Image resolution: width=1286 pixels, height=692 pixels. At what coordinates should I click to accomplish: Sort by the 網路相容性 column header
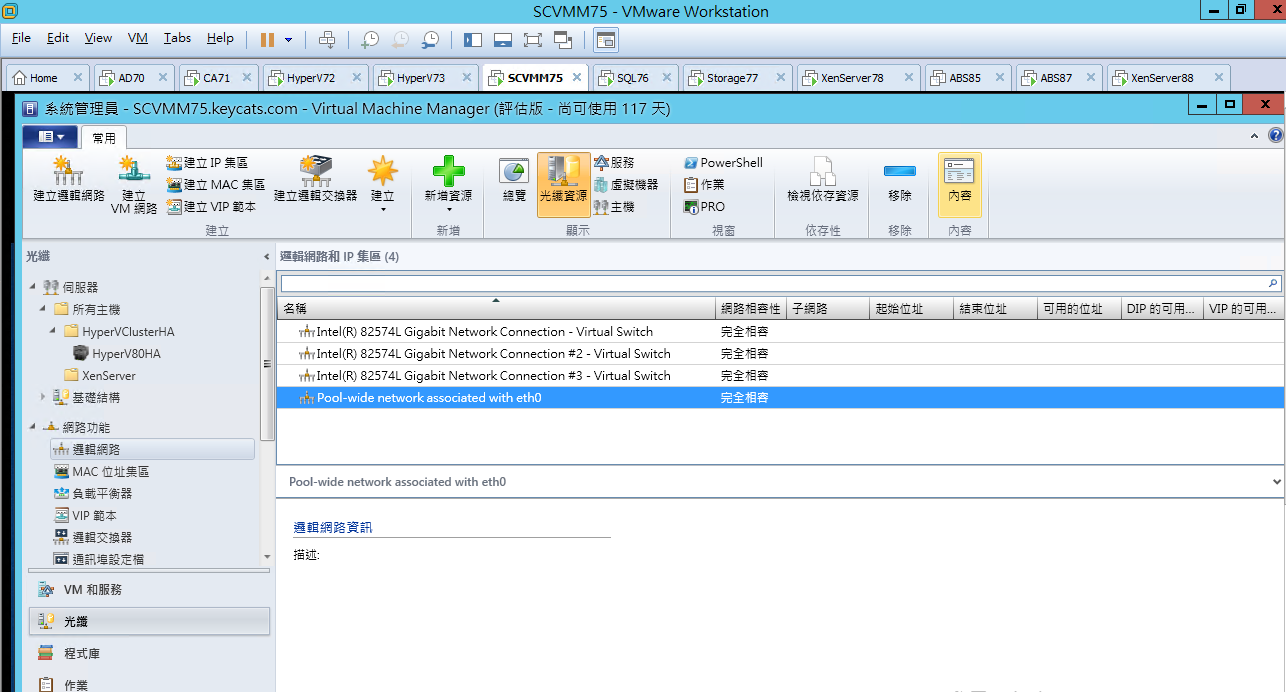click(751, 309)
